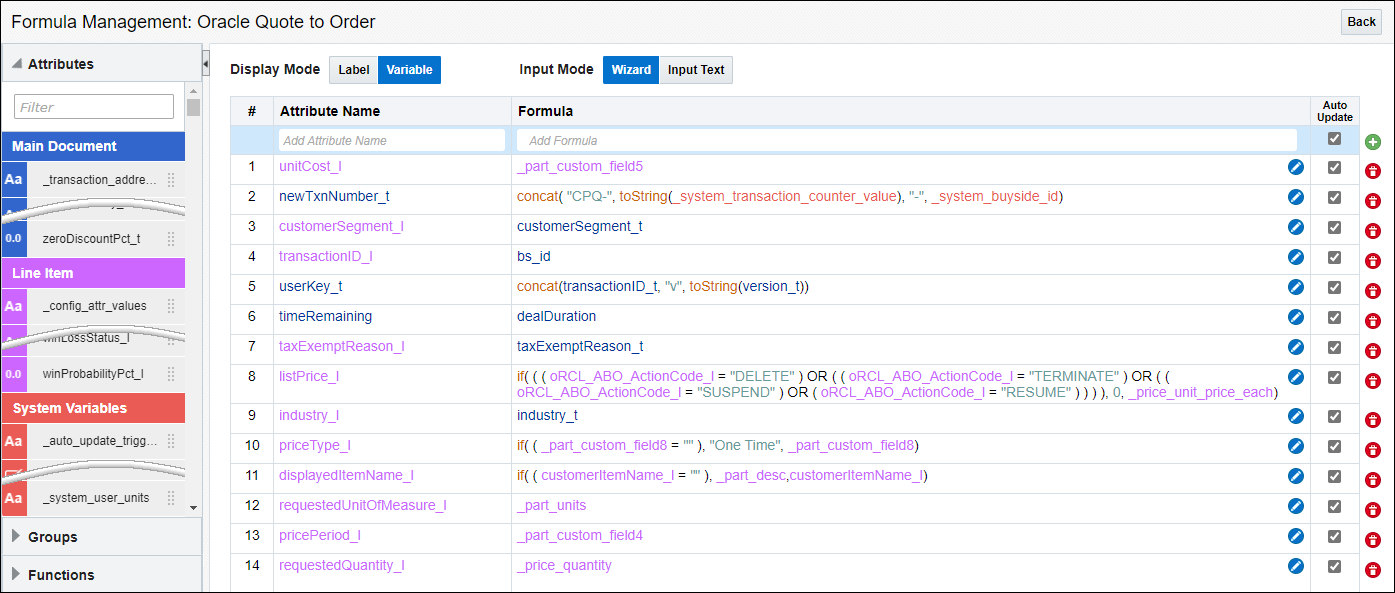Delete the pricePeriod_l row using the trash icon
This screenshot has width=1395, height=593.
tap(1373, 538)
